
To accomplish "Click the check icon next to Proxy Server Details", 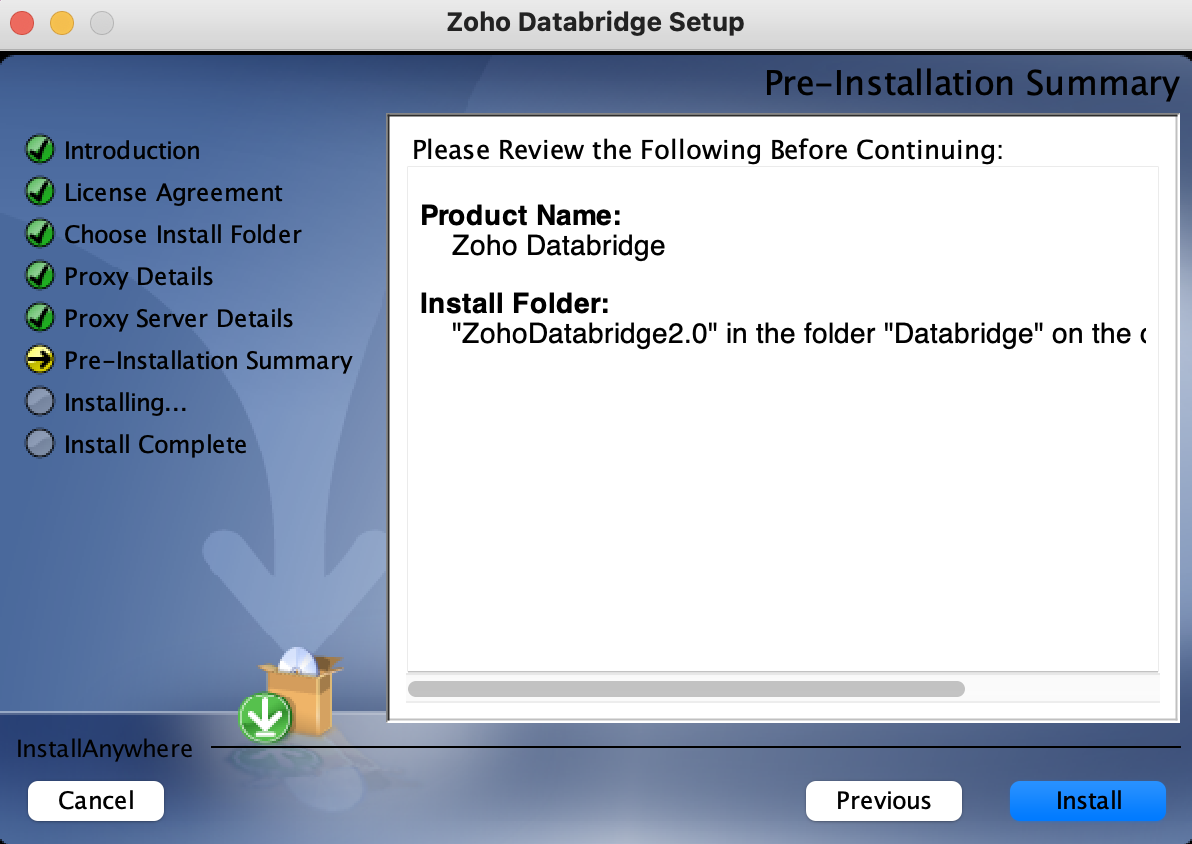I will pos(40,317).
